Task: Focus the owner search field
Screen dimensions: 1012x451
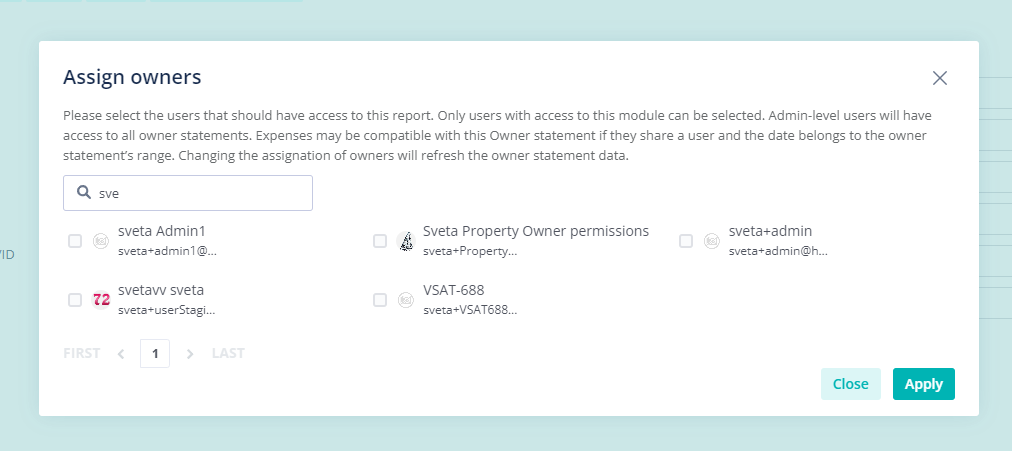Action: [188, 193]
